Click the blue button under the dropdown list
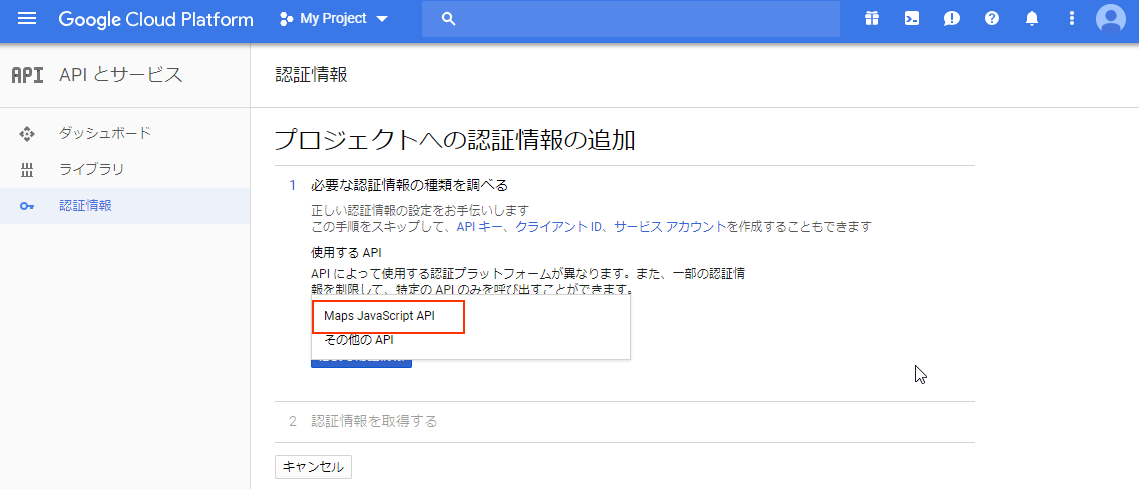1139x489 pixels. [x=361, y=363]
